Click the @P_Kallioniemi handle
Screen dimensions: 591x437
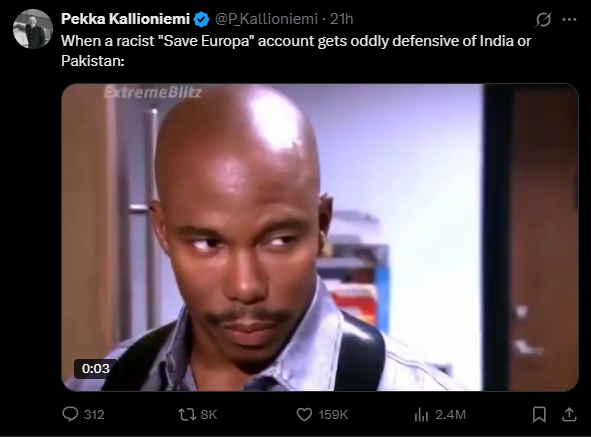coord(266,19)
